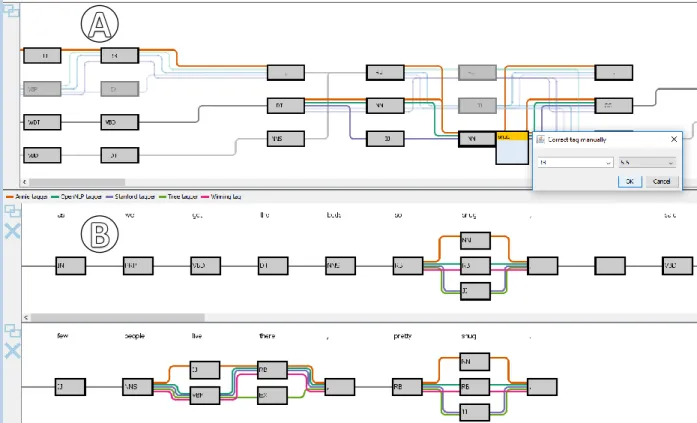
Task: Click the word 'there' in lower sentence
Action: (267, 336)
